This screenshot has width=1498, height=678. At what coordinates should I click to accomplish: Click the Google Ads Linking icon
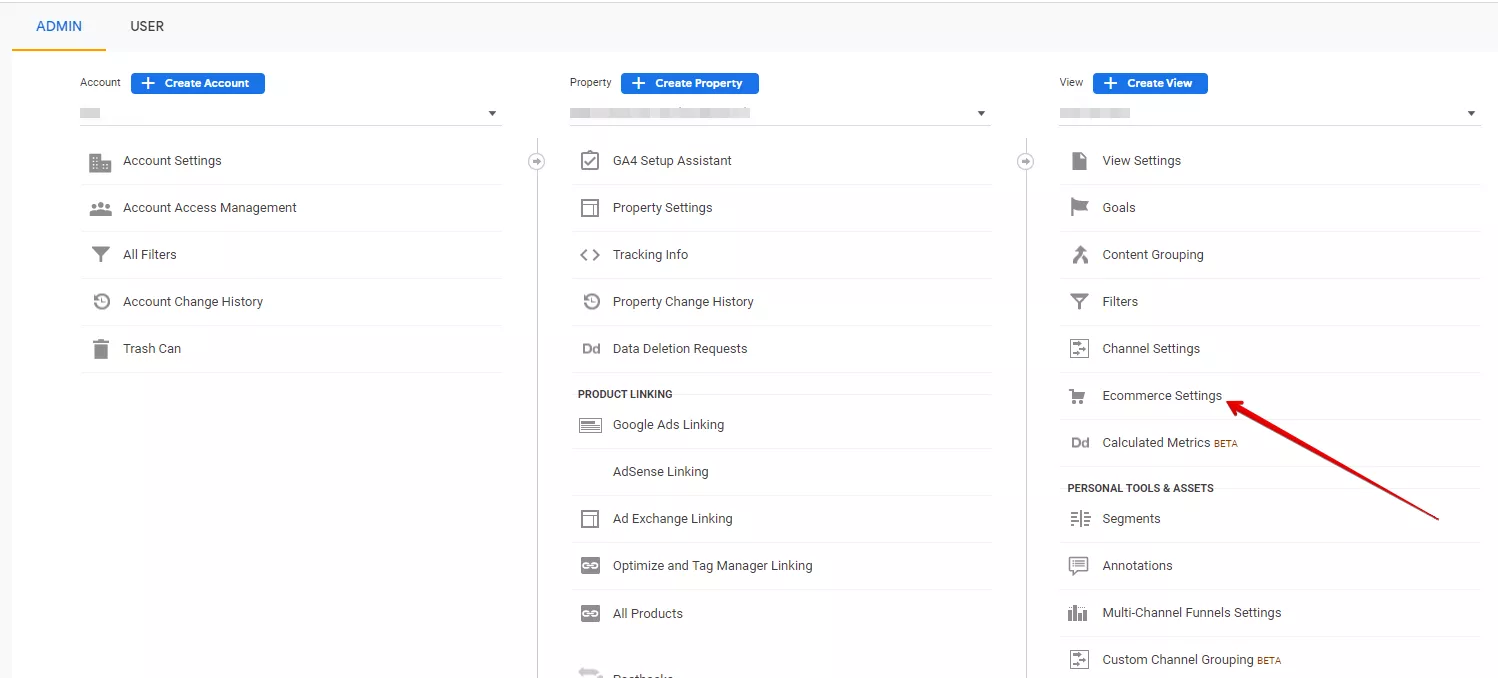pyautogui.click(x=590, y=425)
